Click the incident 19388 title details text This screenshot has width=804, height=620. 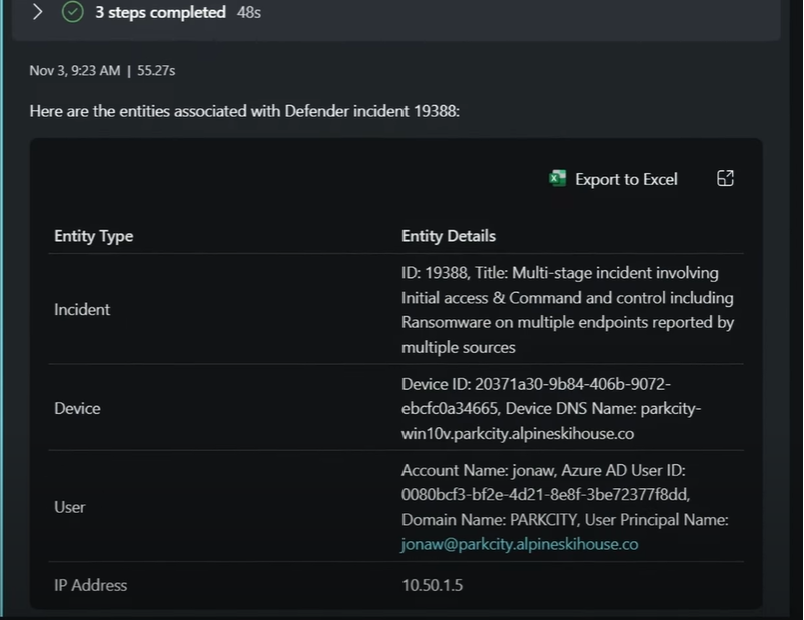(567, 309)
